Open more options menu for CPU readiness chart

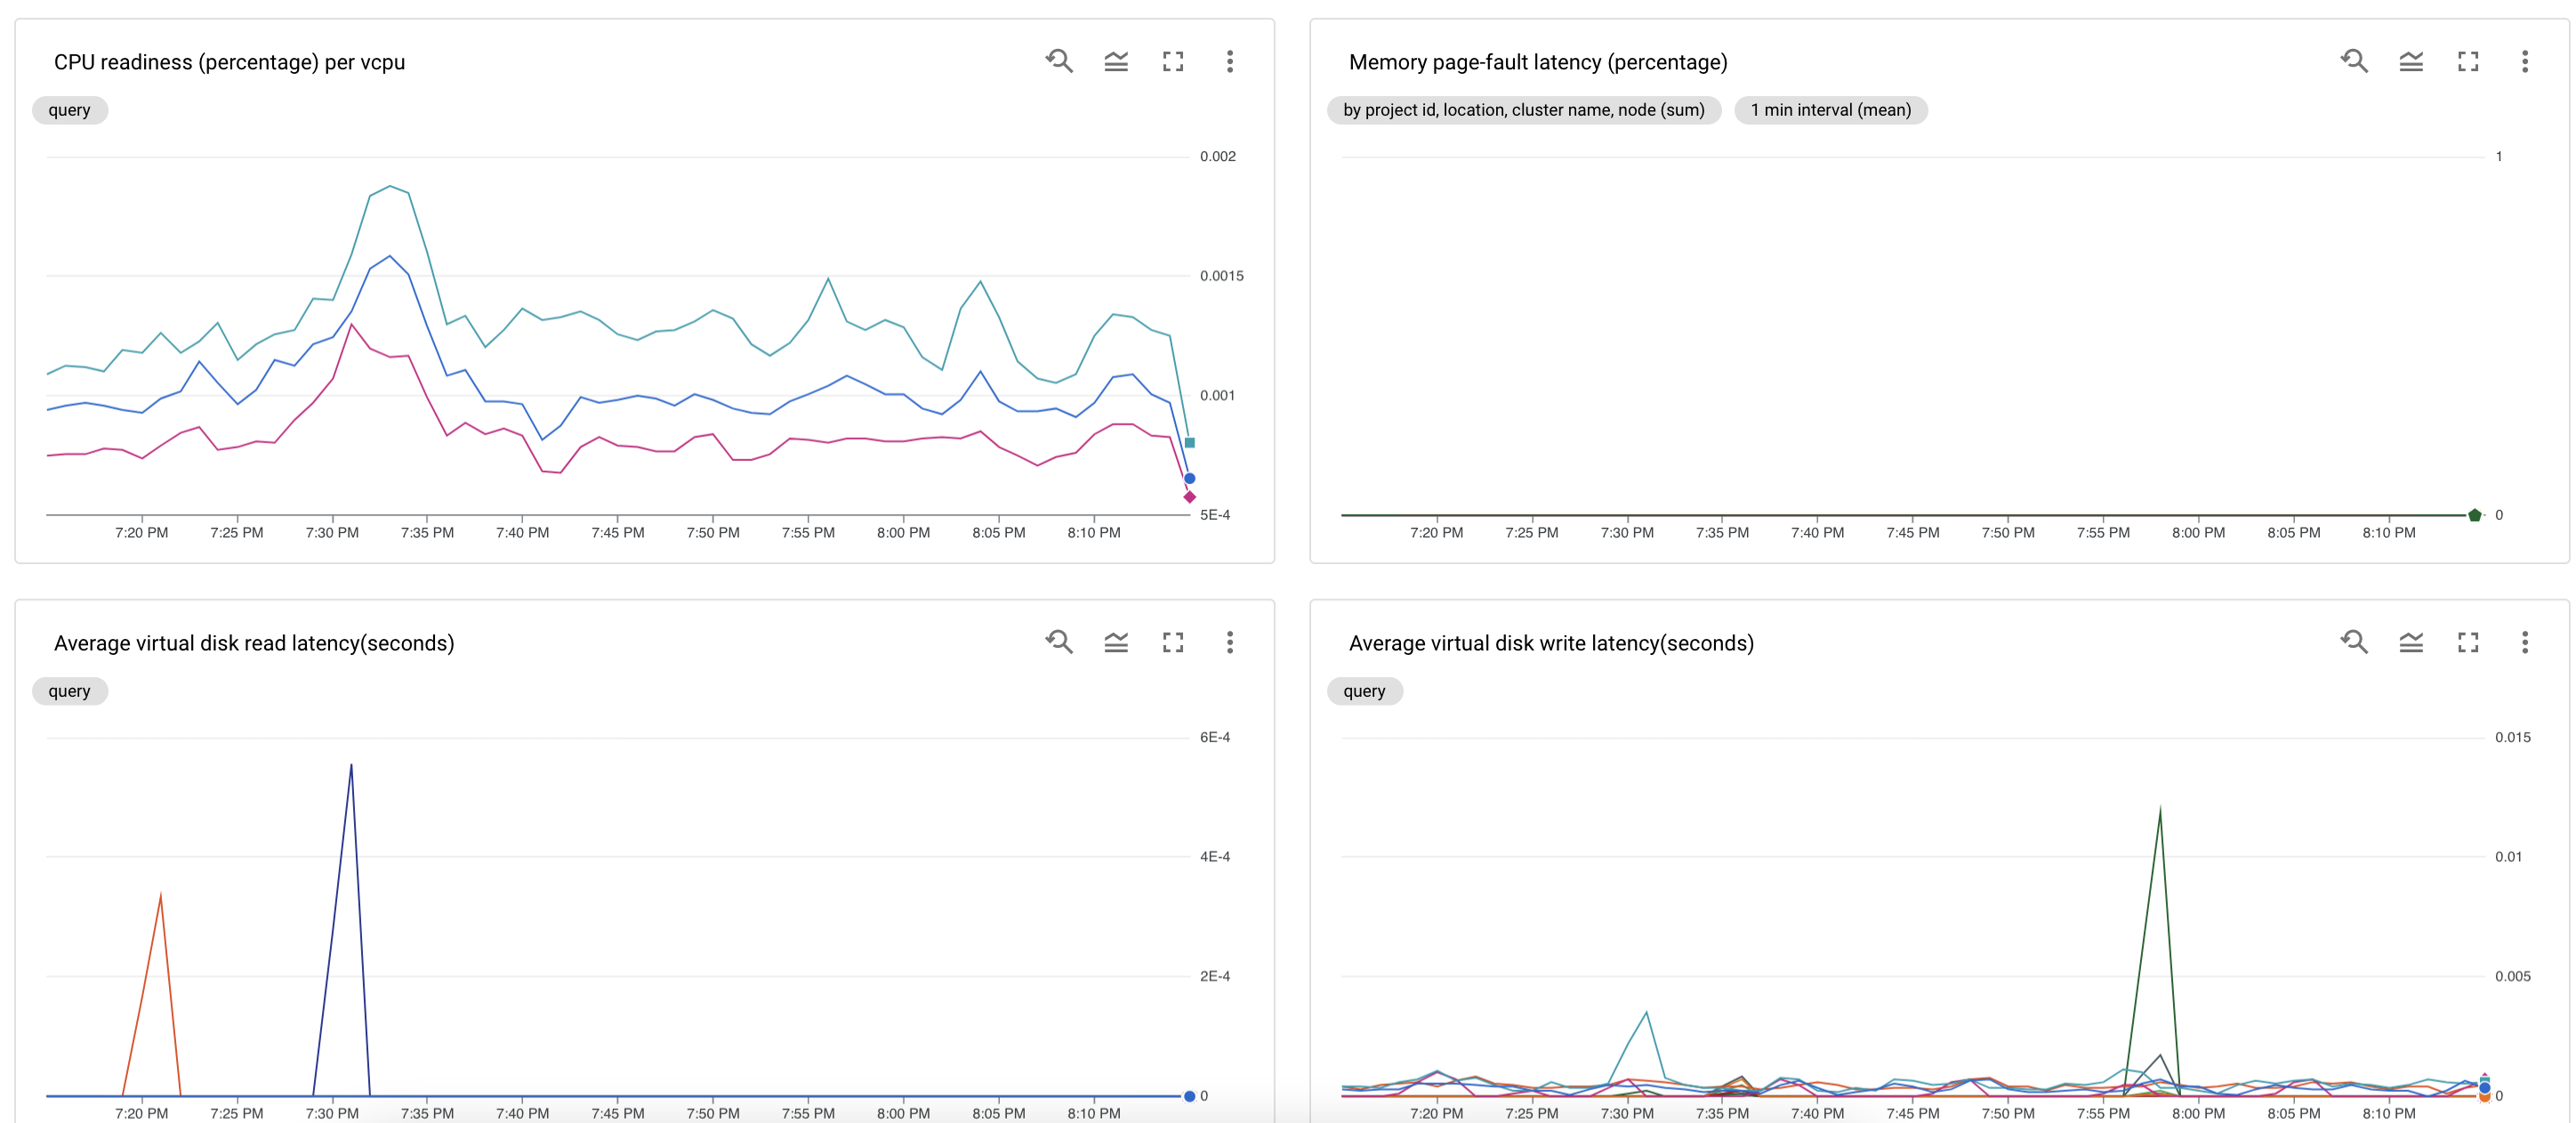click(x=1230, y=62)
